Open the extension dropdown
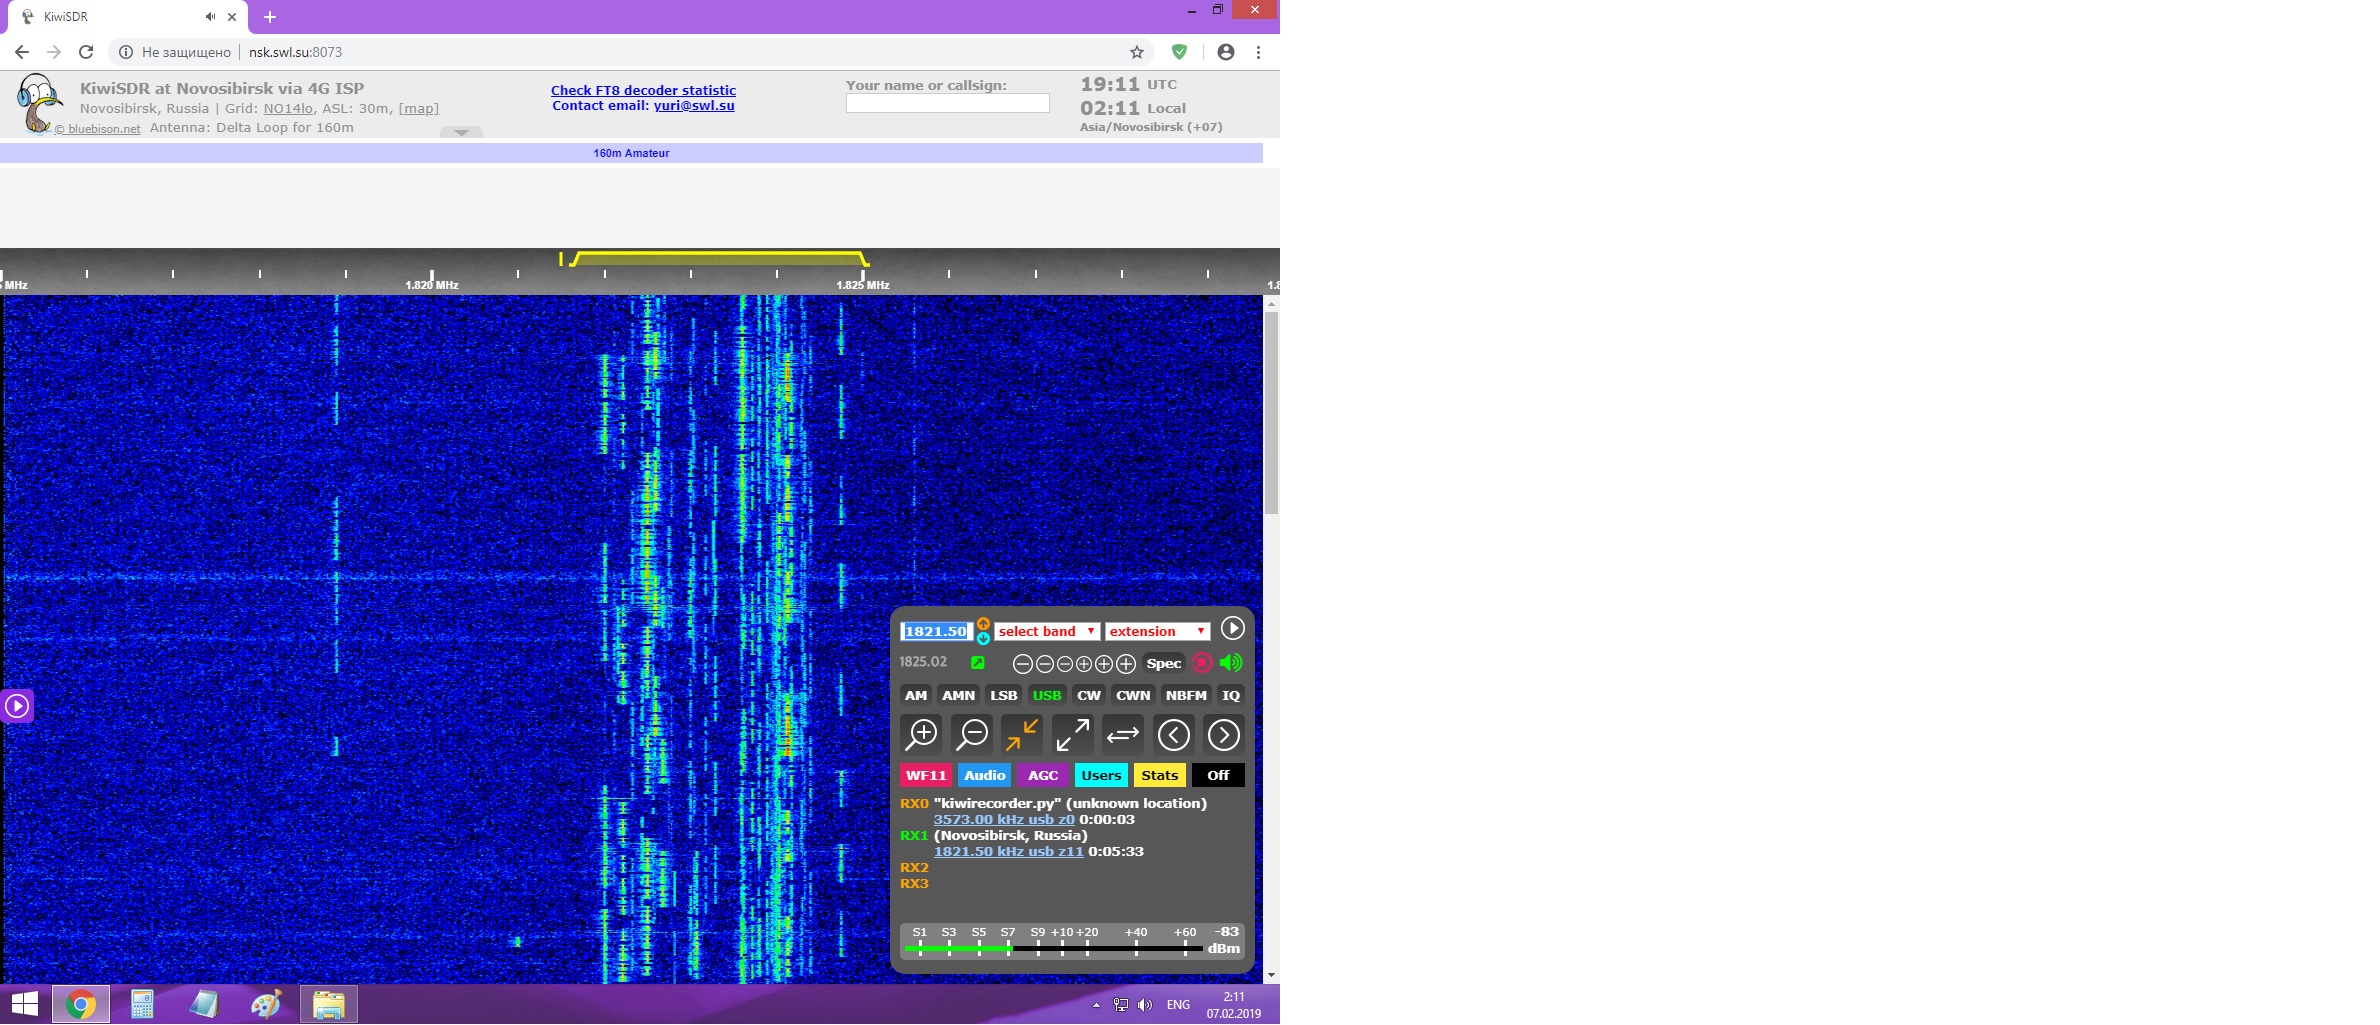The image size is (2380, 1025). click(1157, 631)
